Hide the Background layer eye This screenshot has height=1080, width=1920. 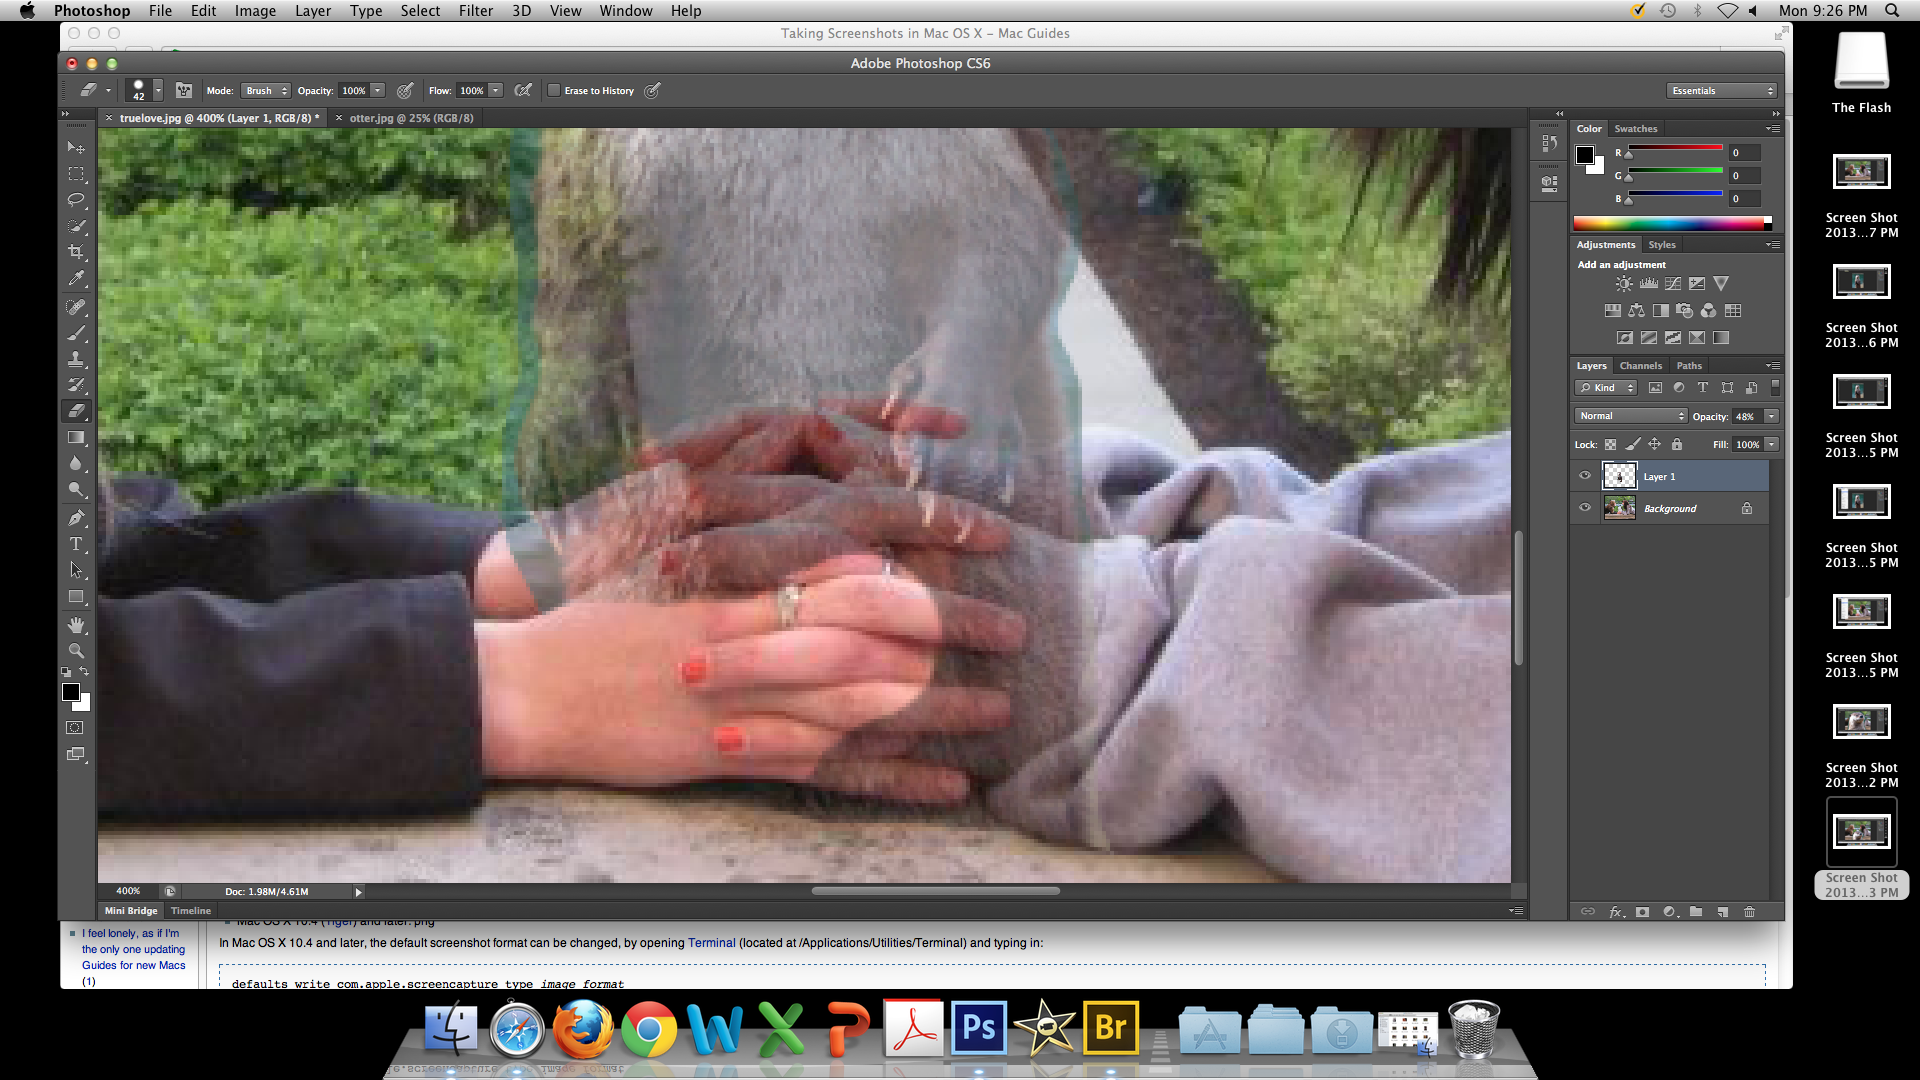(x=1585, y=508)
